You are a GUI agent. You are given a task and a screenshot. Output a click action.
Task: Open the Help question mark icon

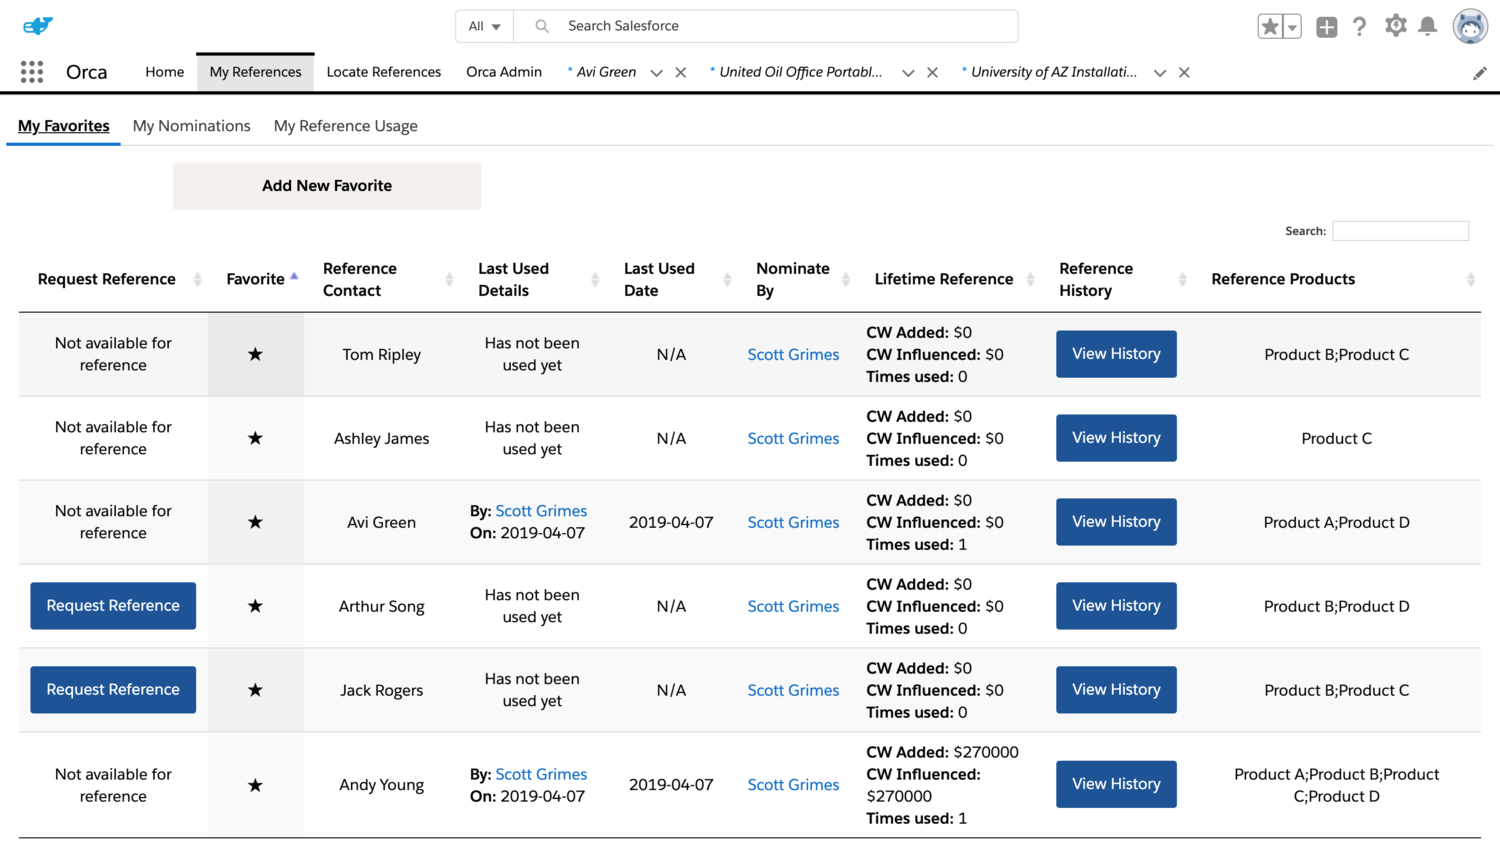(1359, 27)
